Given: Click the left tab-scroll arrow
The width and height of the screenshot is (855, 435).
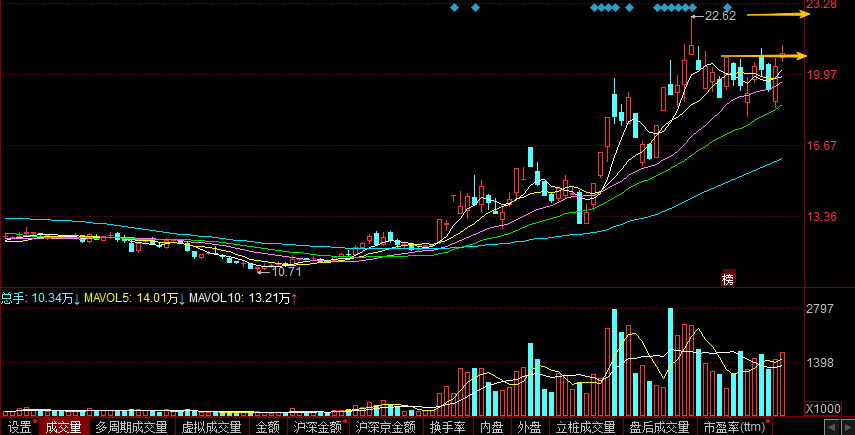Looking at the screenshot, I should pyautogui.click(x=832, y=427).
